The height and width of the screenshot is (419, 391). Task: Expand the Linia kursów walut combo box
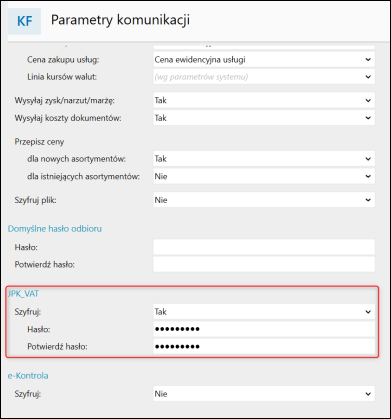pos(264,77)
